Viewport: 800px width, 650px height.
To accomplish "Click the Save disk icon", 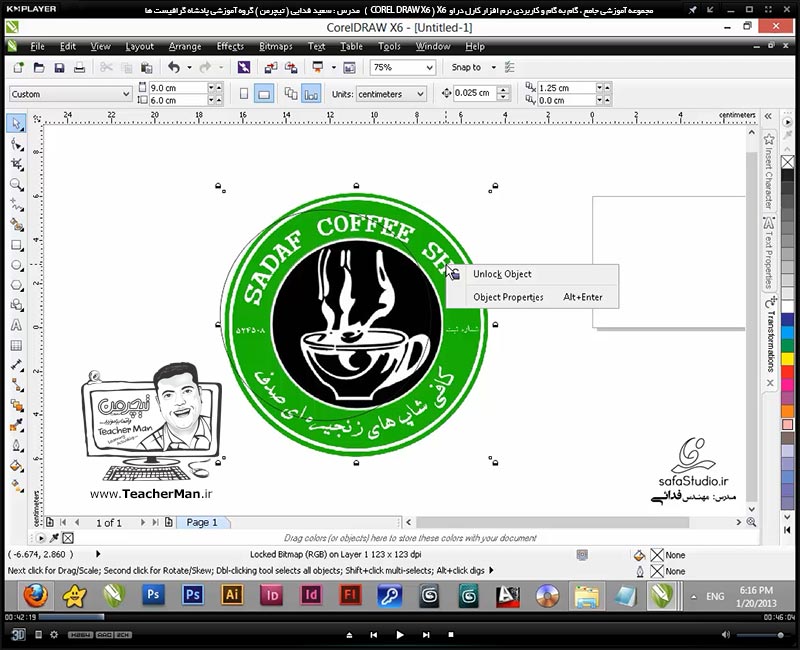I will click(x=59, y=67).
